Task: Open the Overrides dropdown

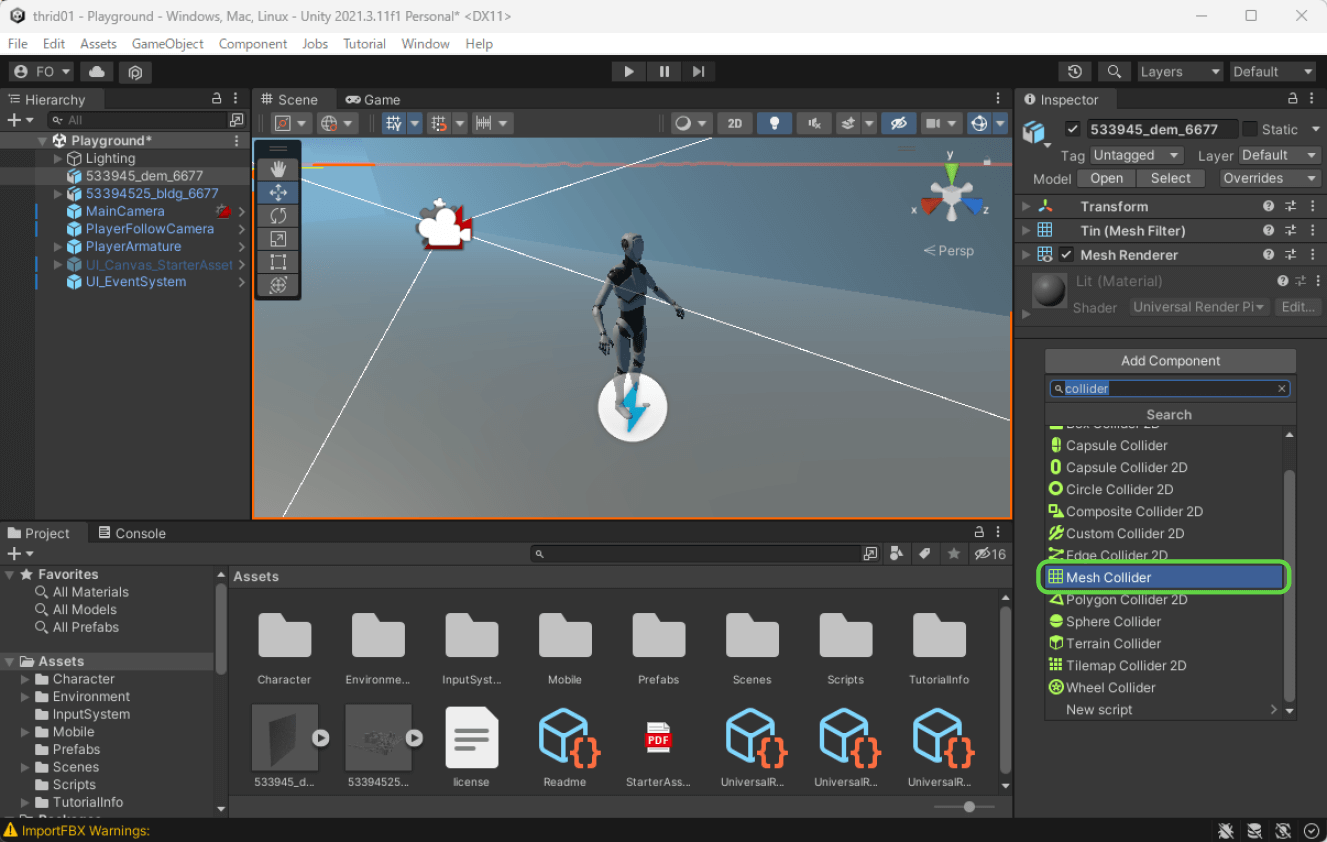Action: point(1270,178)
